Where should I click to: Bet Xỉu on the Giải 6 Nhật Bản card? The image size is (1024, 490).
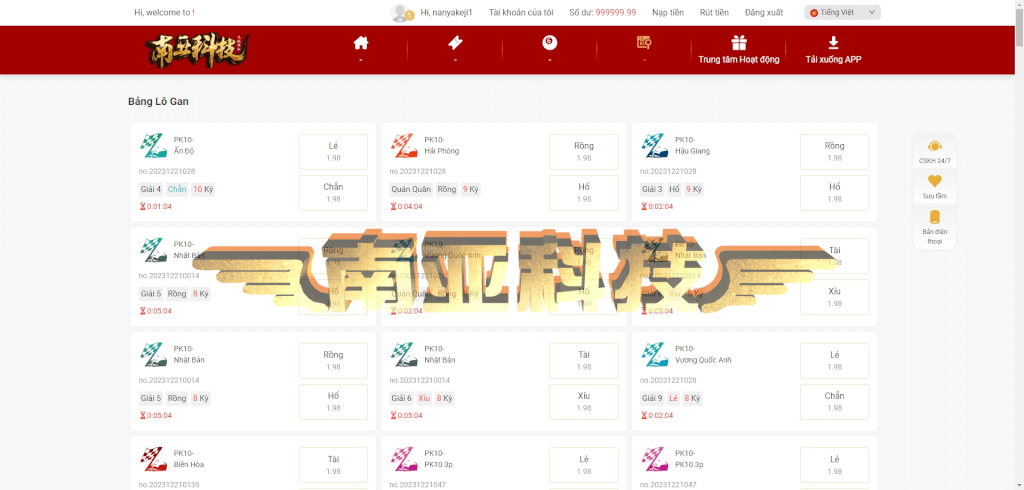(x=584, y=402)
